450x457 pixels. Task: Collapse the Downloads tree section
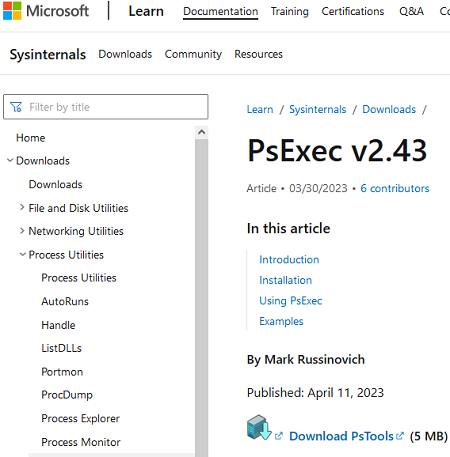pos(10,161)
